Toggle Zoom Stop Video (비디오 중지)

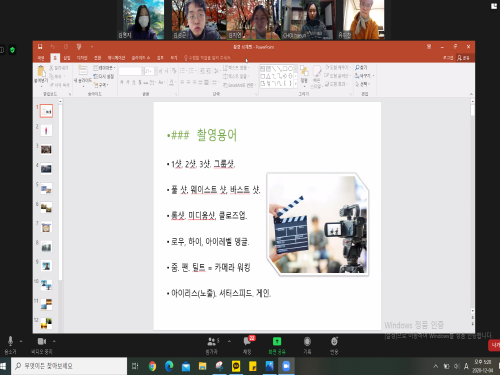42,345
